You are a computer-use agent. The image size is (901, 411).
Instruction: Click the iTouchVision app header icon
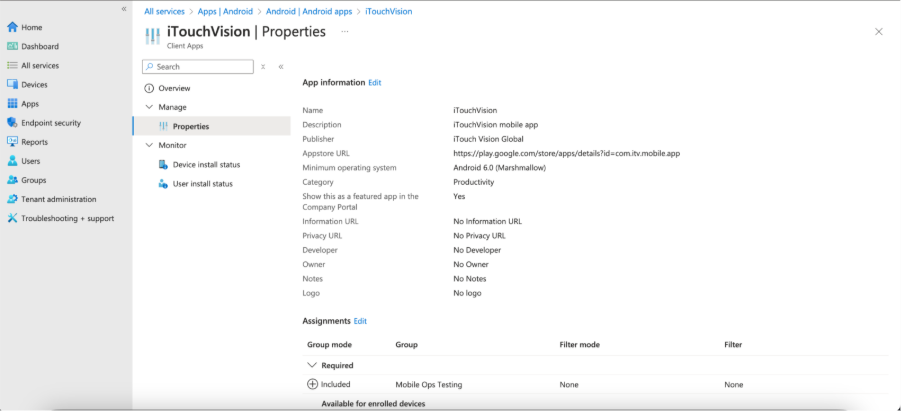click(152, 37)
